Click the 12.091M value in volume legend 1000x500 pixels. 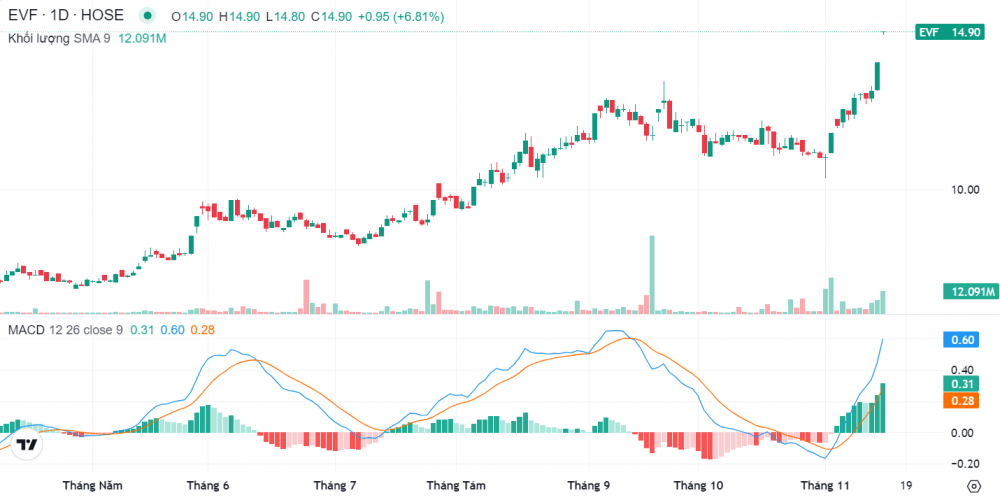click(x=142, y=38)
